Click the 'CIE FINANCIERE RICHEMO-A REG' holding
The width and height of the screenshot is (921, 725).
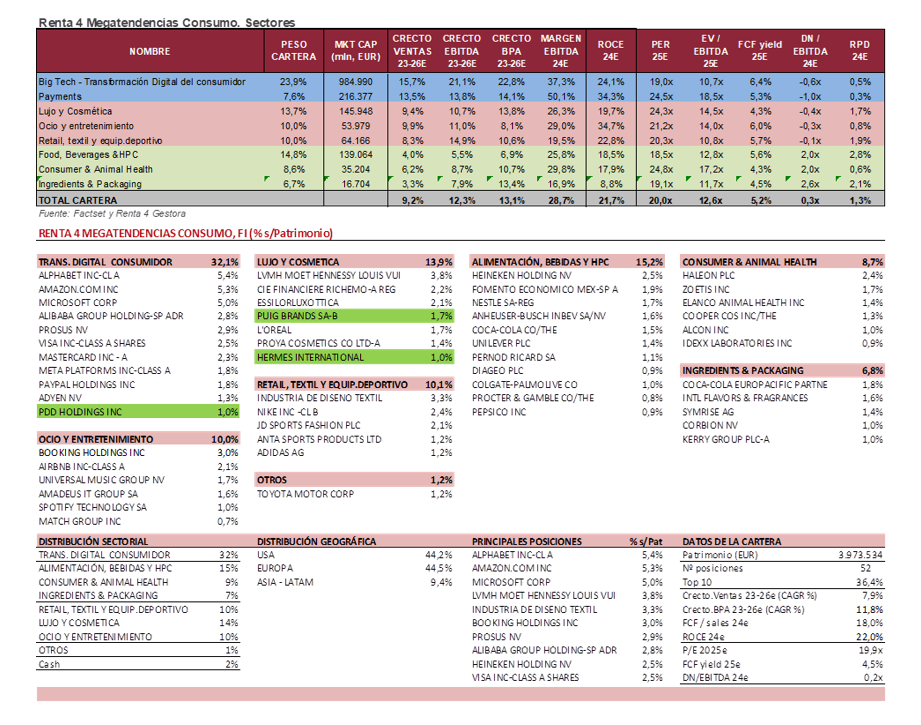[326, 289]
